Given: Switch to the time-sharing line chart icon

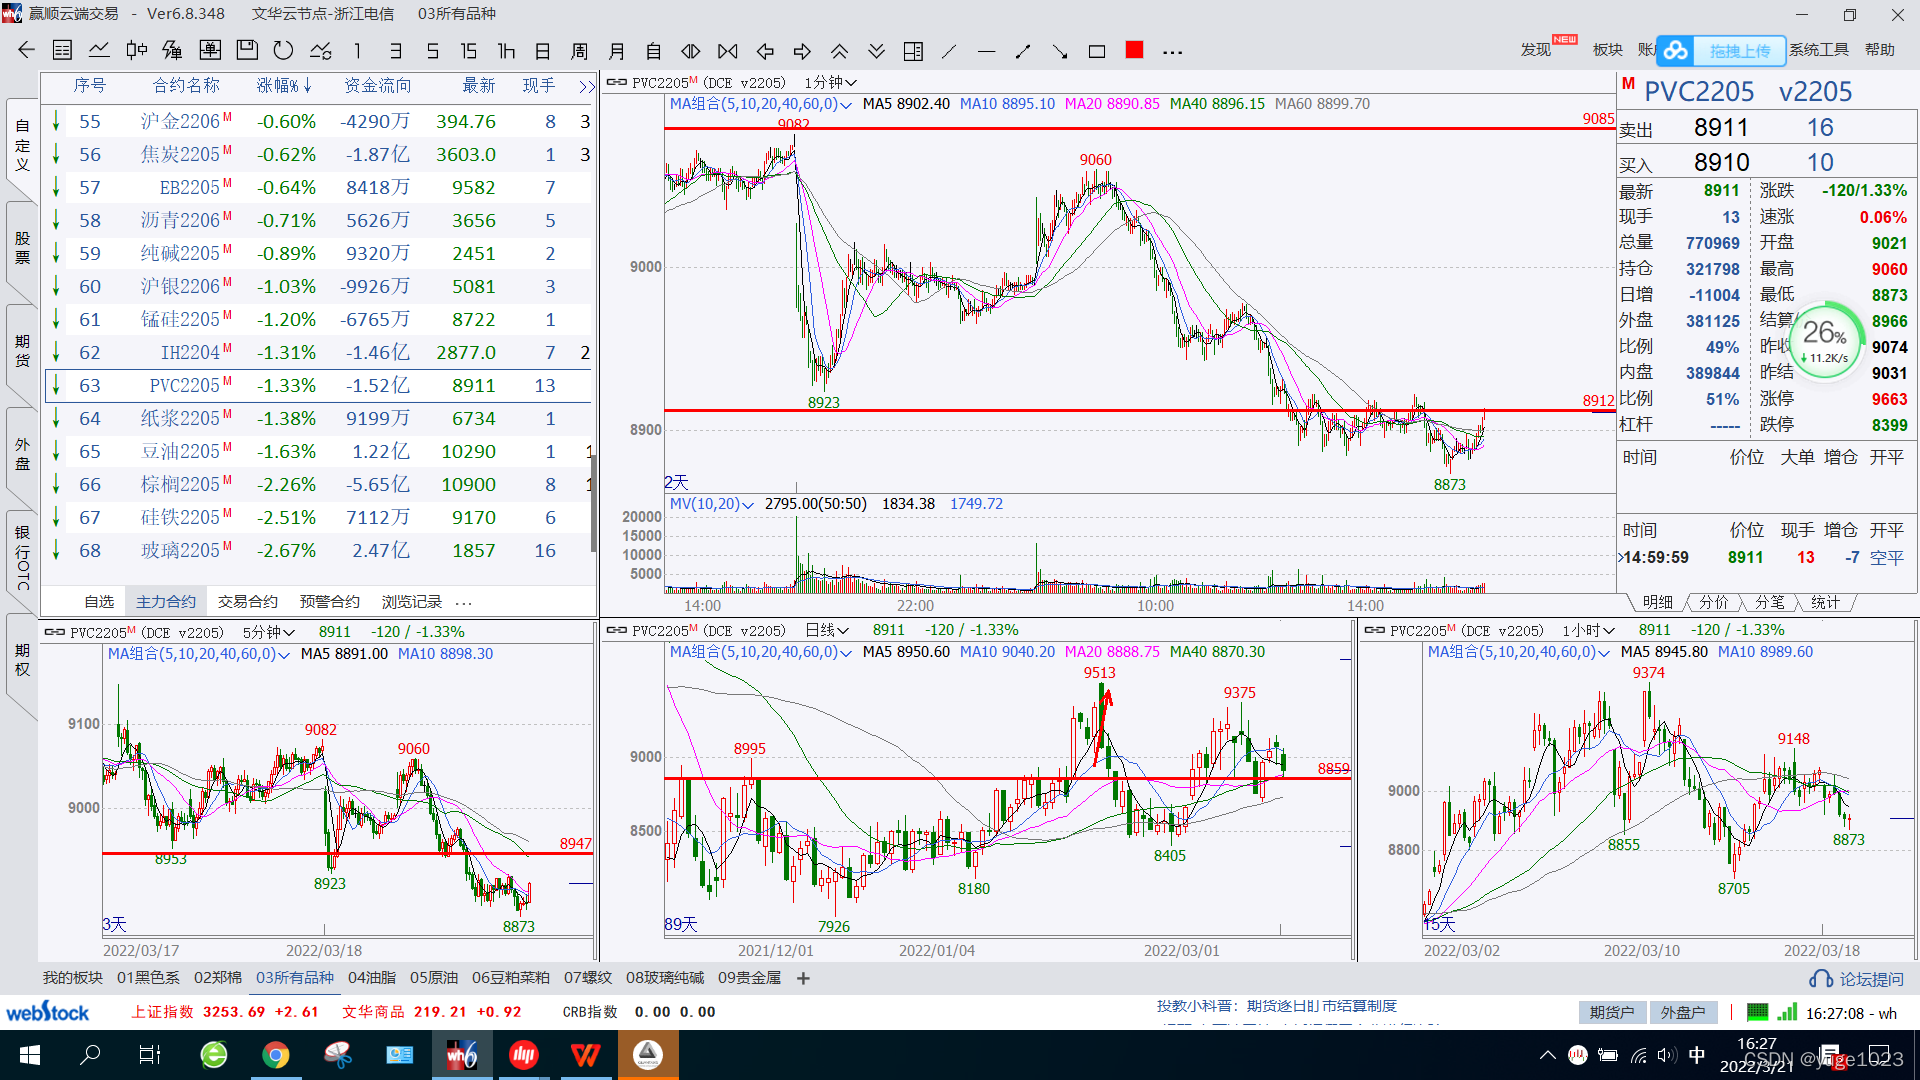Looking at the screenshot, I should coord(99,50).
